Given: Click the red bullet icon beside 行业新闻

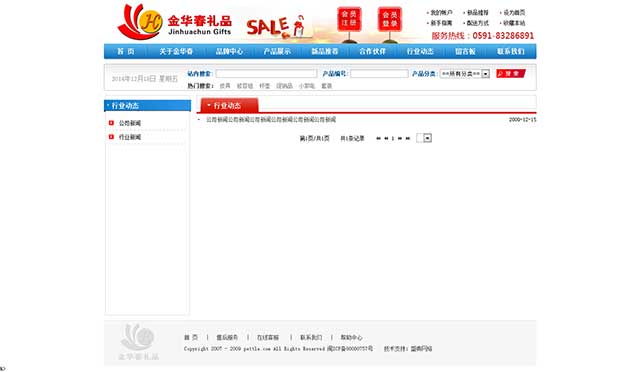Looking at the screenshot, I should (111, 137).
